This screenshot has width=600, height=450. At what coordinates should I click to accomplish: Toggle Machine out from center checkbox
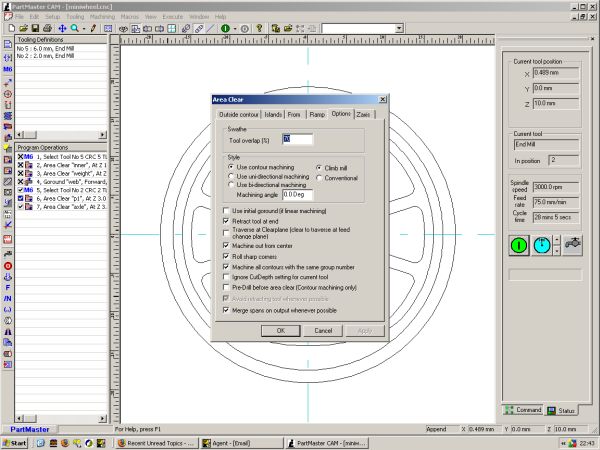(x=226, y=246)
